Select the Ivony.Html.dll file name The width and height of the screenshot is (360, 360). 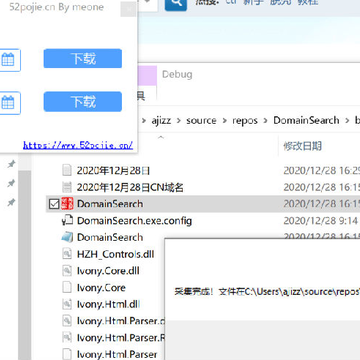[108, 304]
